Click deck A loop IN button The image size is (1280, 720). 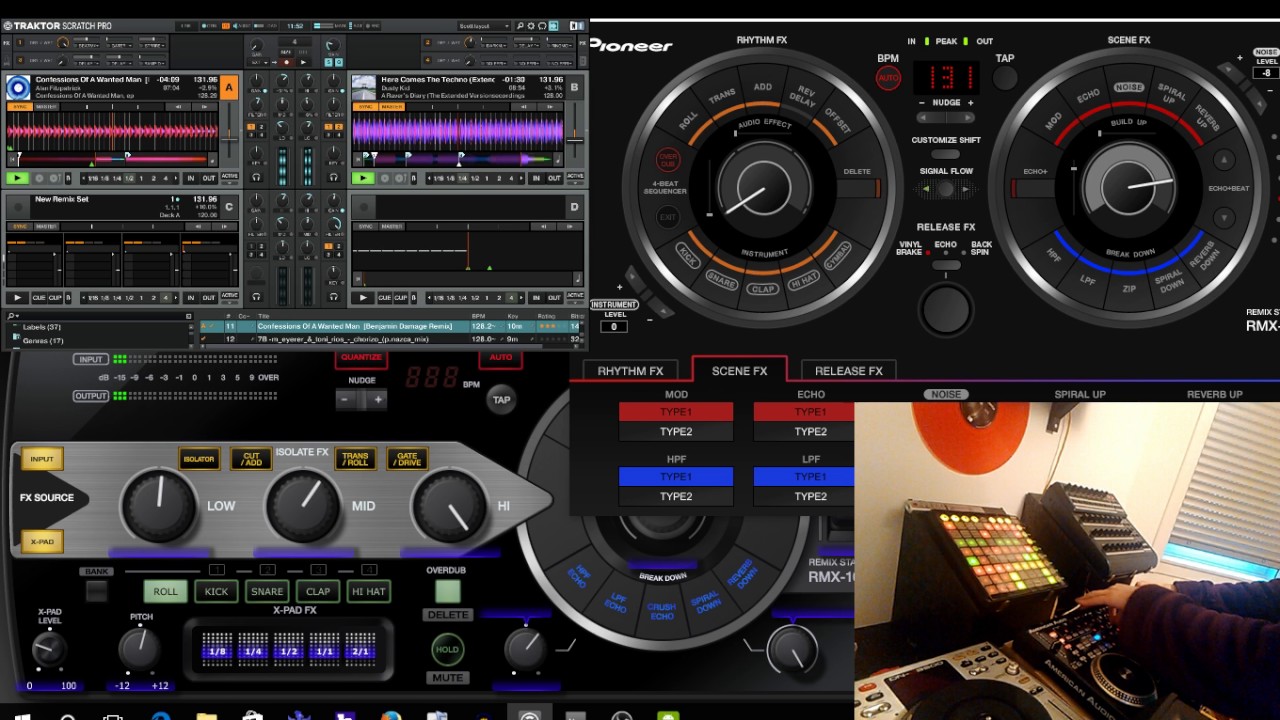(189, 178)
